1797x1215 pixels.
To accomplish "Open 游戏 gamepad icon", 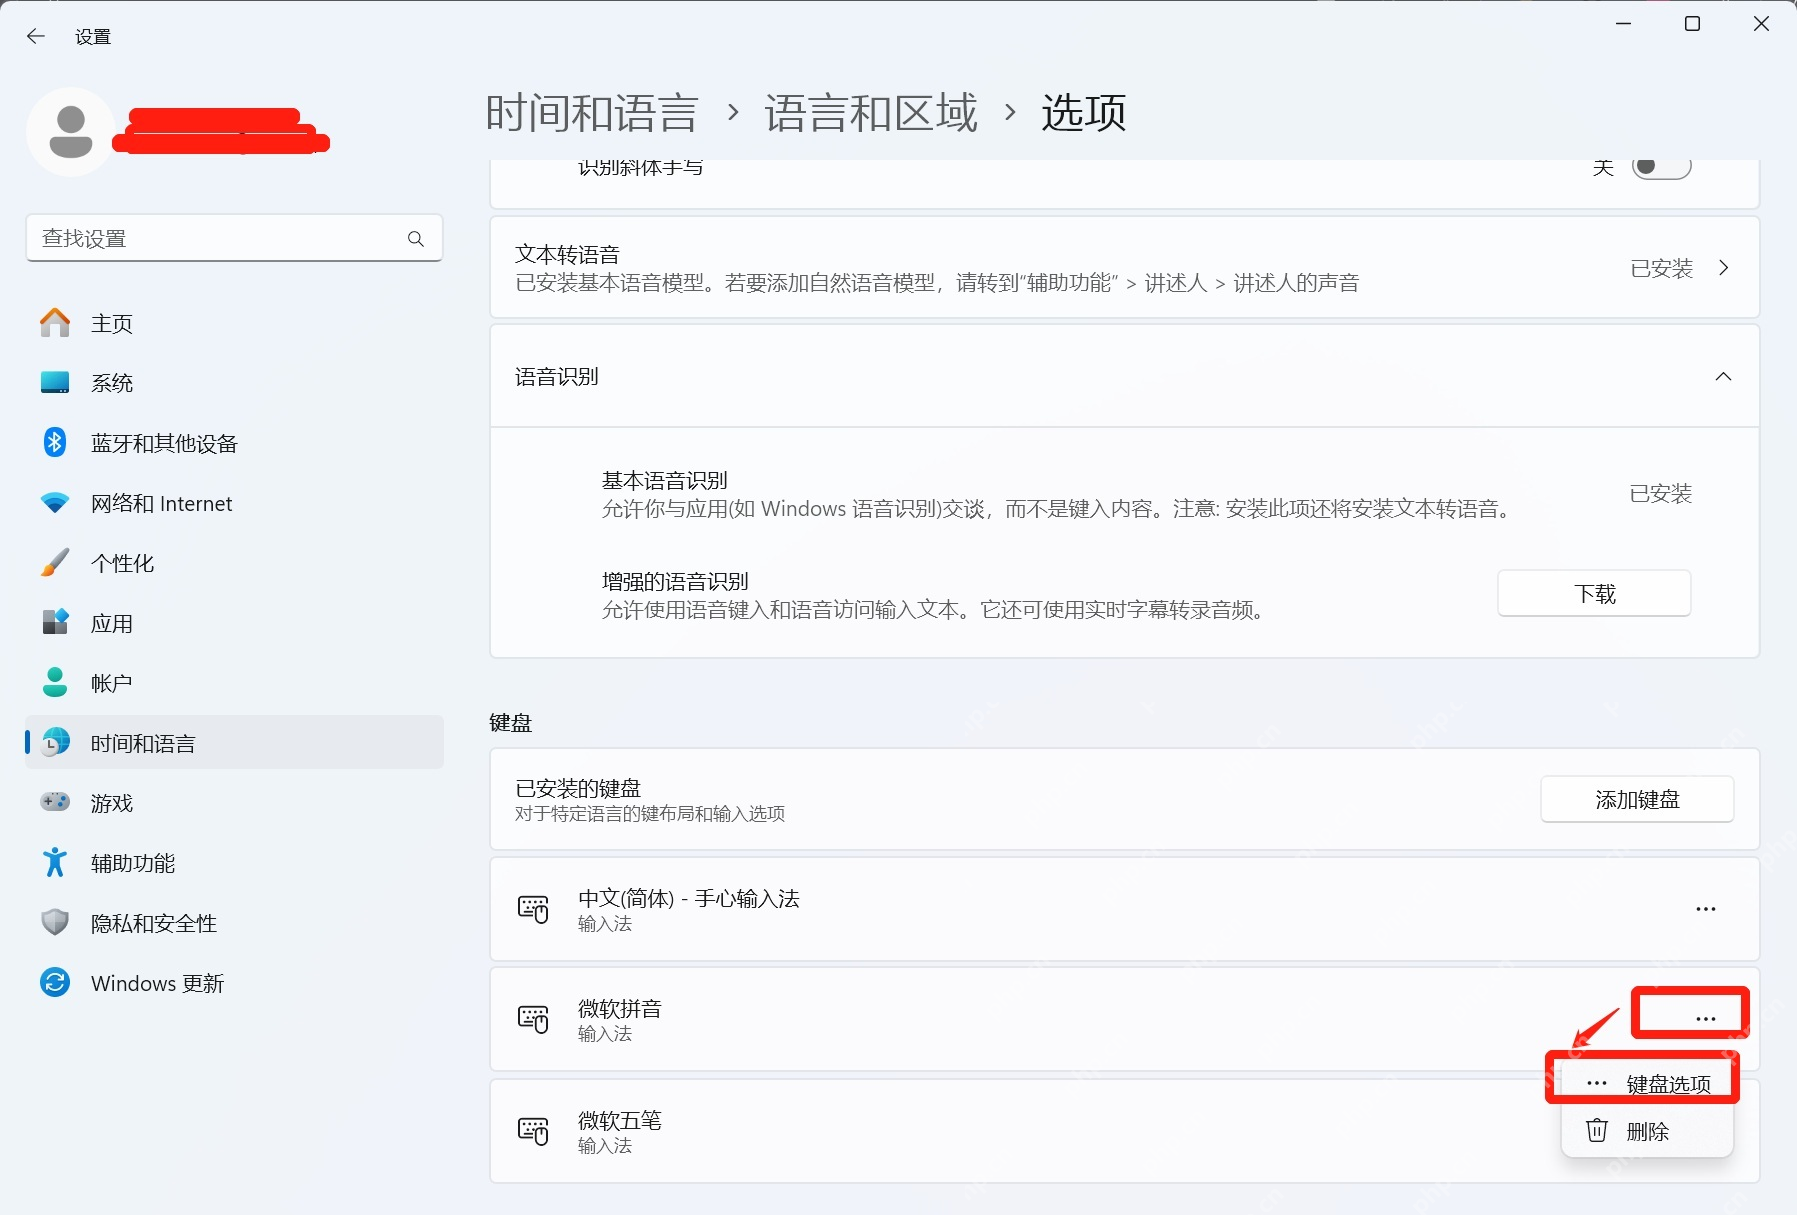I will [55, 802].
